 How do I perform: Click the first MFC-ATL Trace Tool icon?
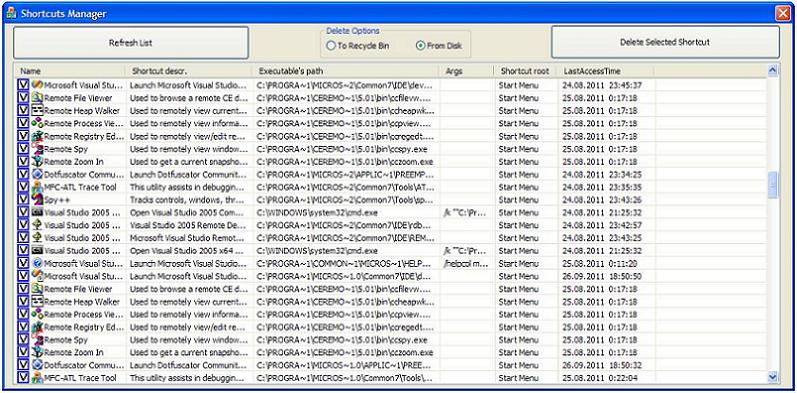pyautogui.click(x=38, y=187)
